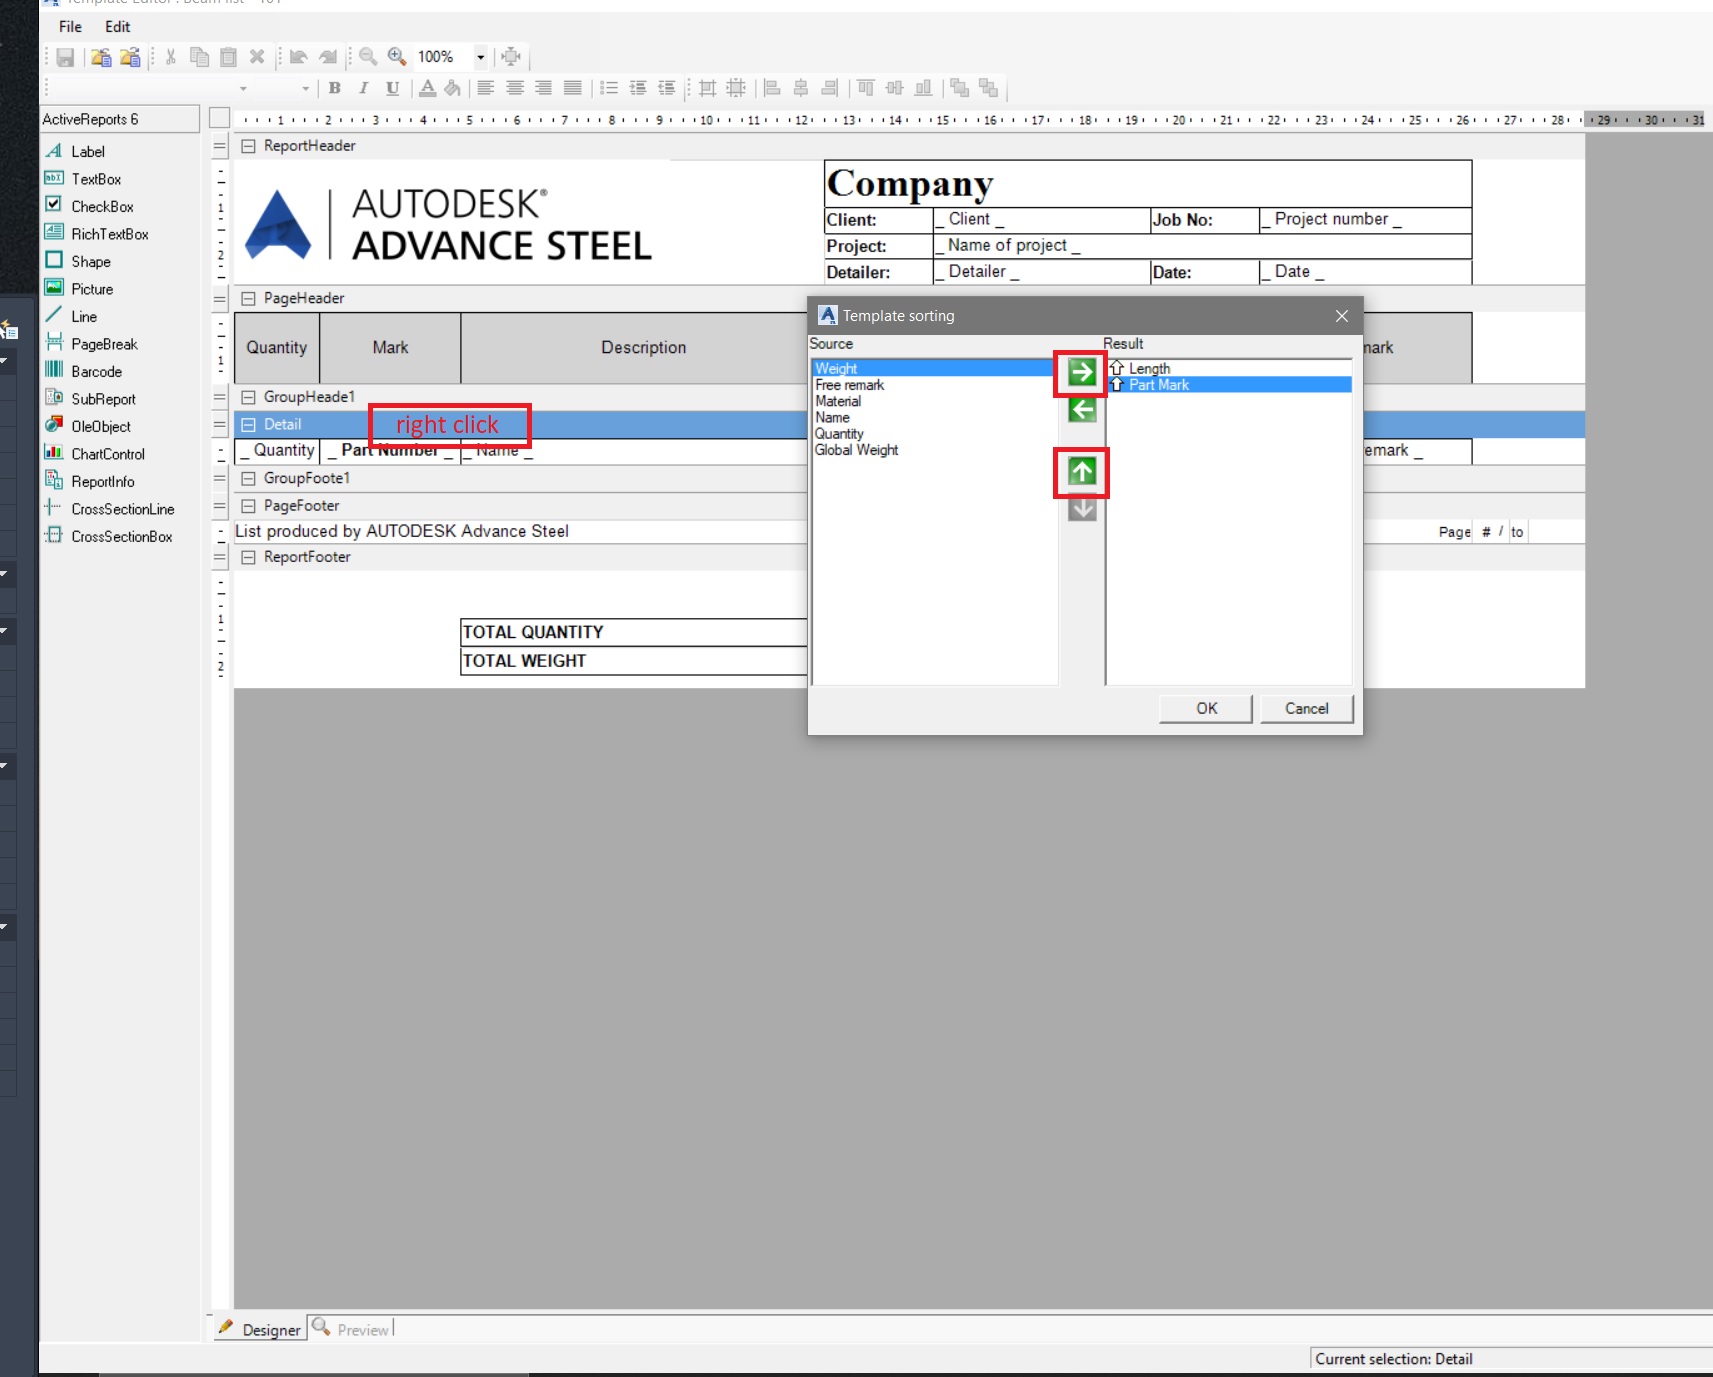This screenshot has width=1713, height=1377.
Task: Click the Redo arrow icon
Action: click(328, 57)
